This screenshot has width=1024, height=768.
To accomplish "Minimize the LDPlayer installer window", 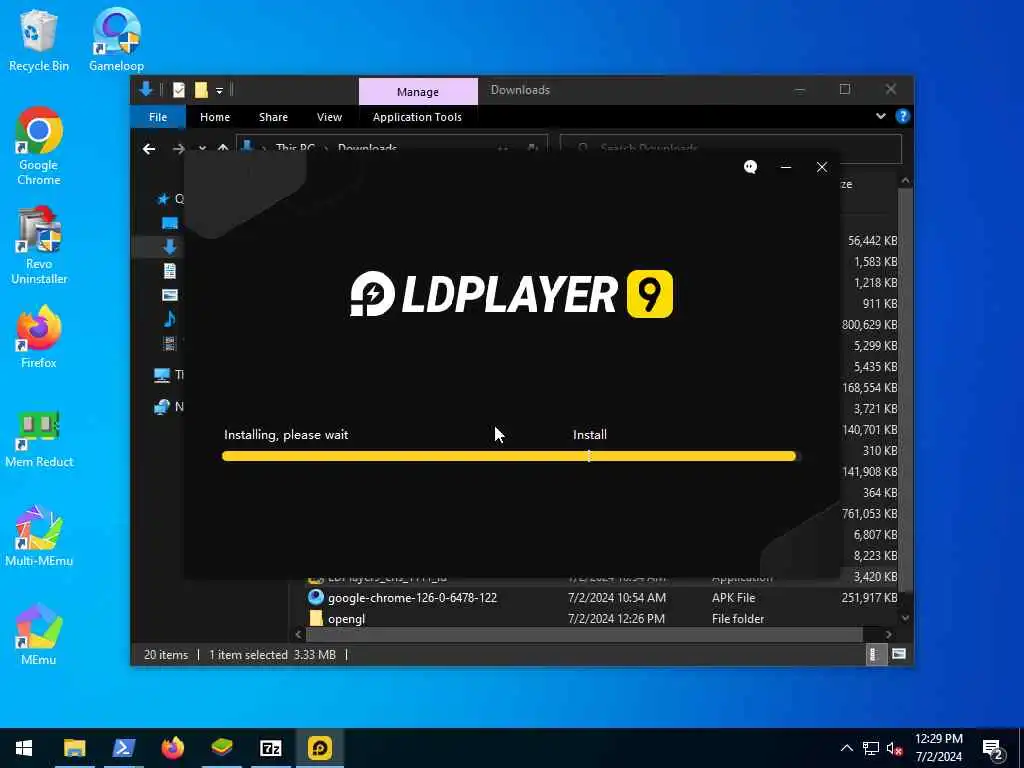I will tap(786, 167).
